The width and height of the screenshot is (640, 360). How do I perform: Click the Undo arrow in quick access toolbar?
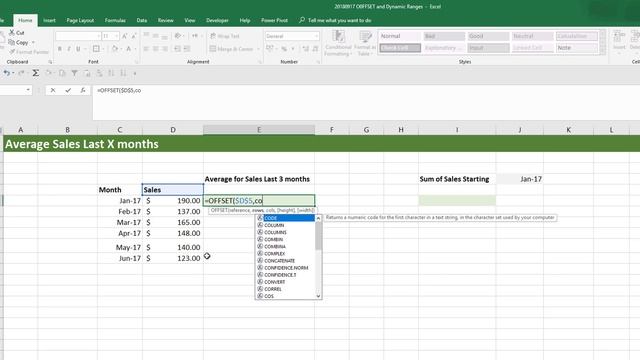(x=6, y=73)
